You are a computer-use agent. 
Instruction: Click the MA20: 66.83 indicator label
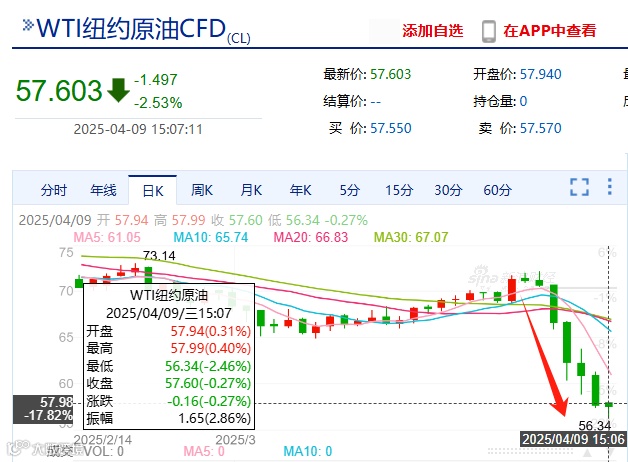311,237
